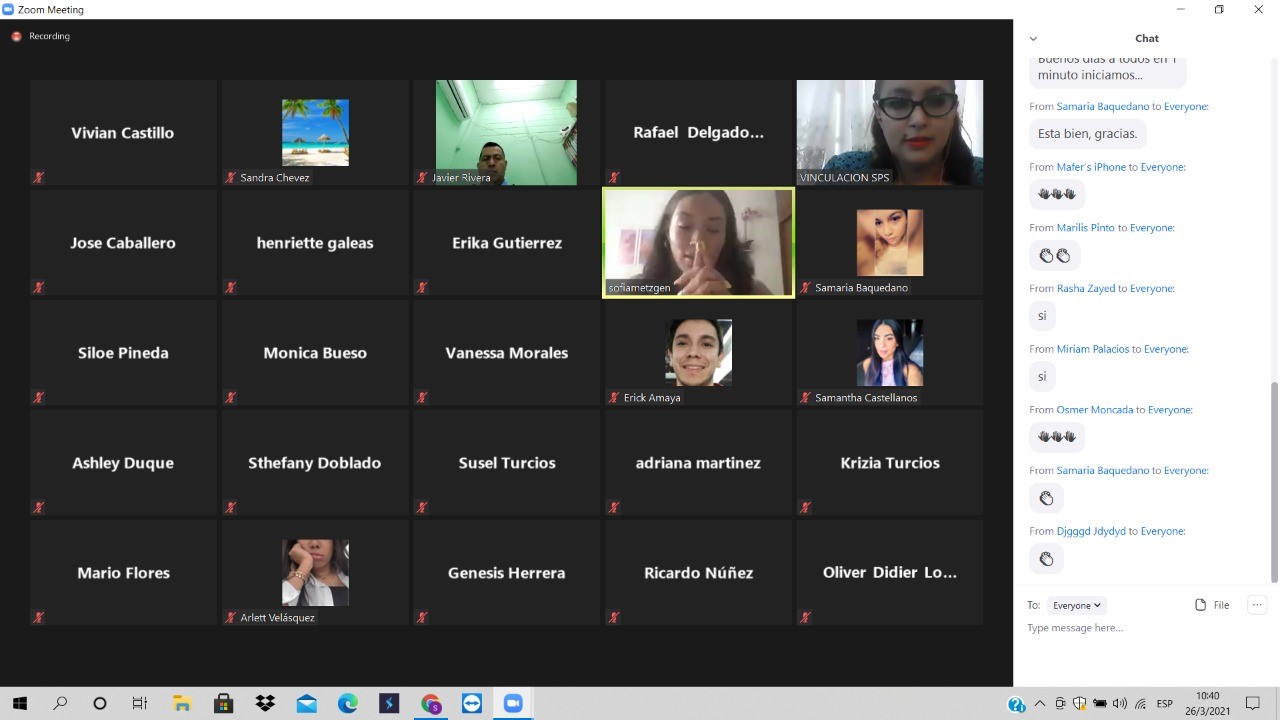Click the muted mic icon on Sthefany Doblado
This screenshot has width=1280, height=720.
pos(231,508)
